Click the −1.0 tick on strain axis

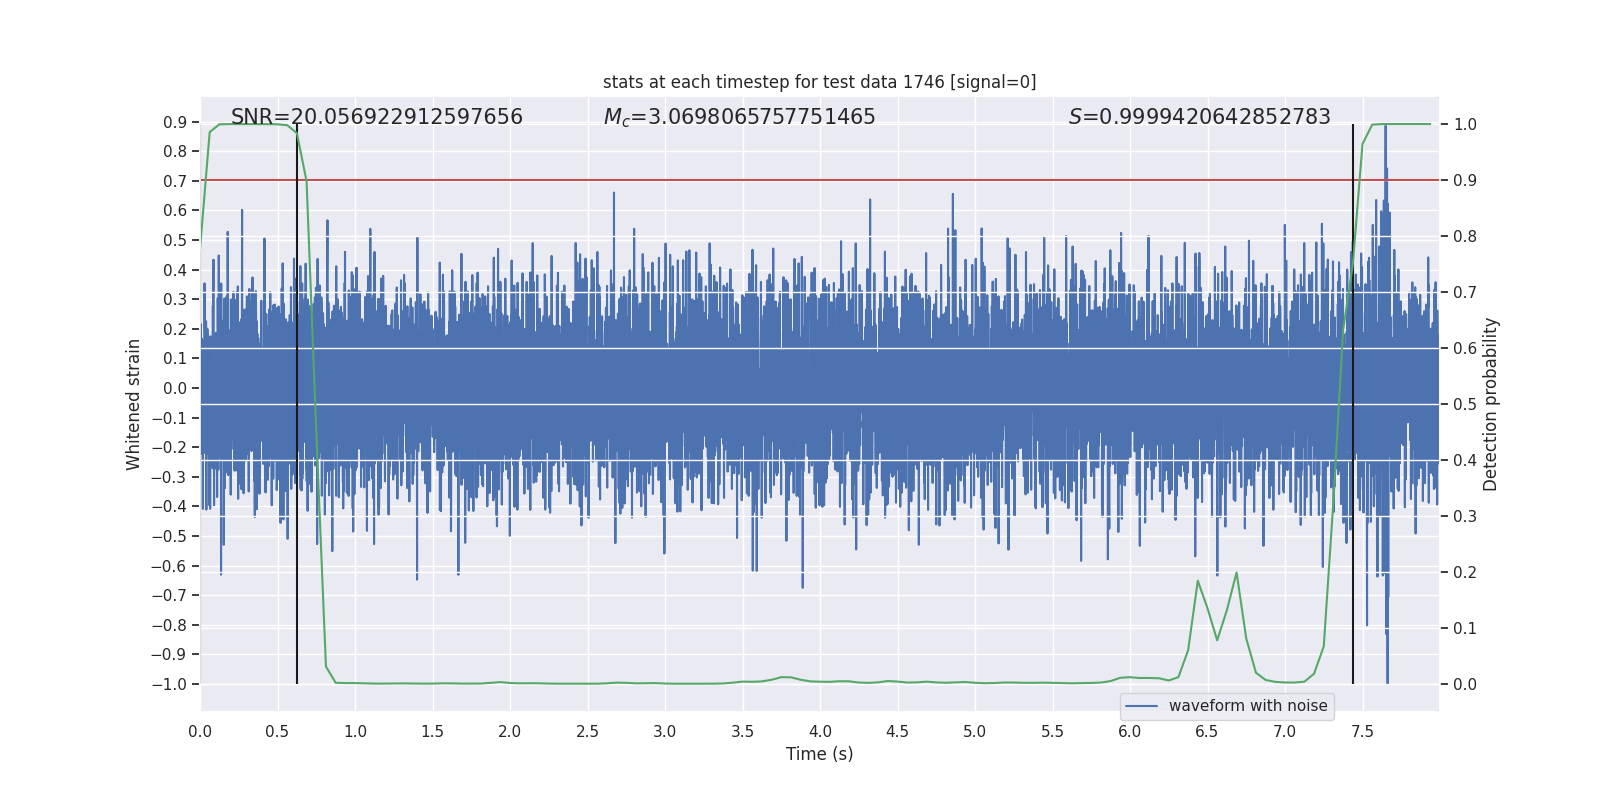click(x=168, y=684)
